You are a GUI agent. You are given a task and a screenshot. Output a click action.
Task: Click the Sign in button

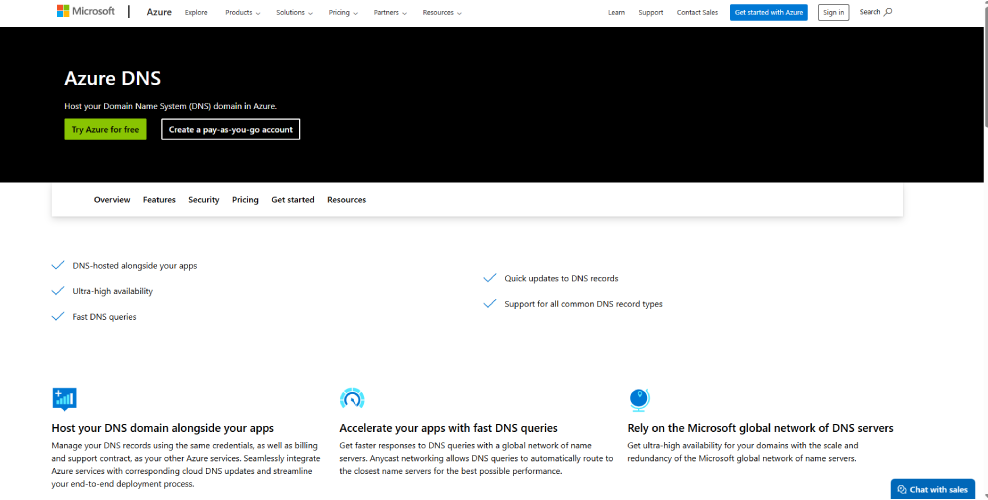click(x=832, y=12)
